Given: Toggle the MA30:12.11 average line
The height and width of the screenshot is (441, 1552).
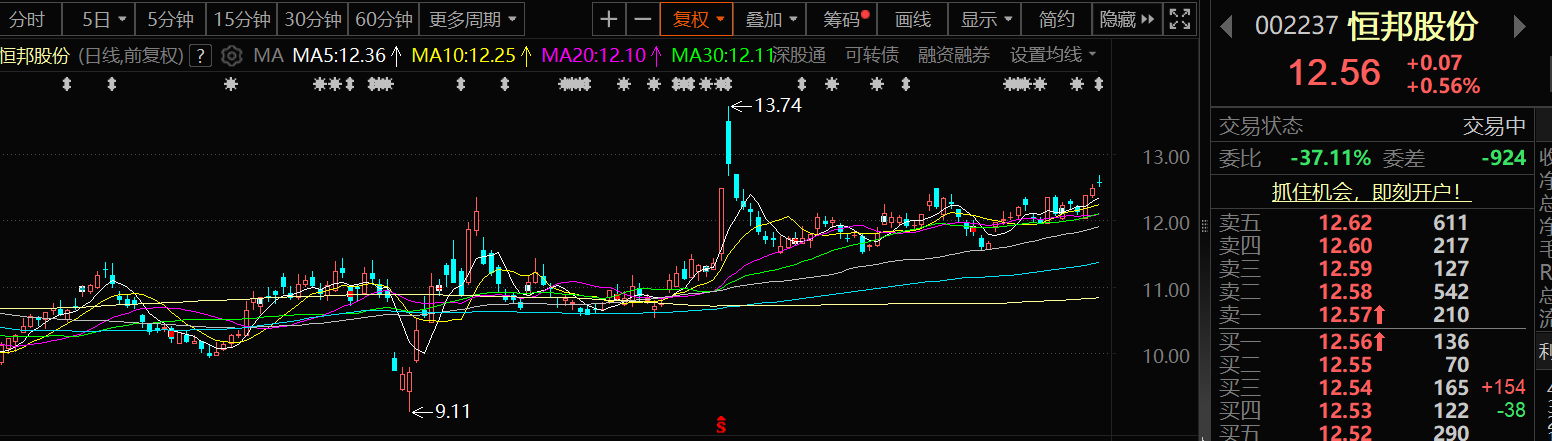Looking at the screenshot, I should (720, 55).
